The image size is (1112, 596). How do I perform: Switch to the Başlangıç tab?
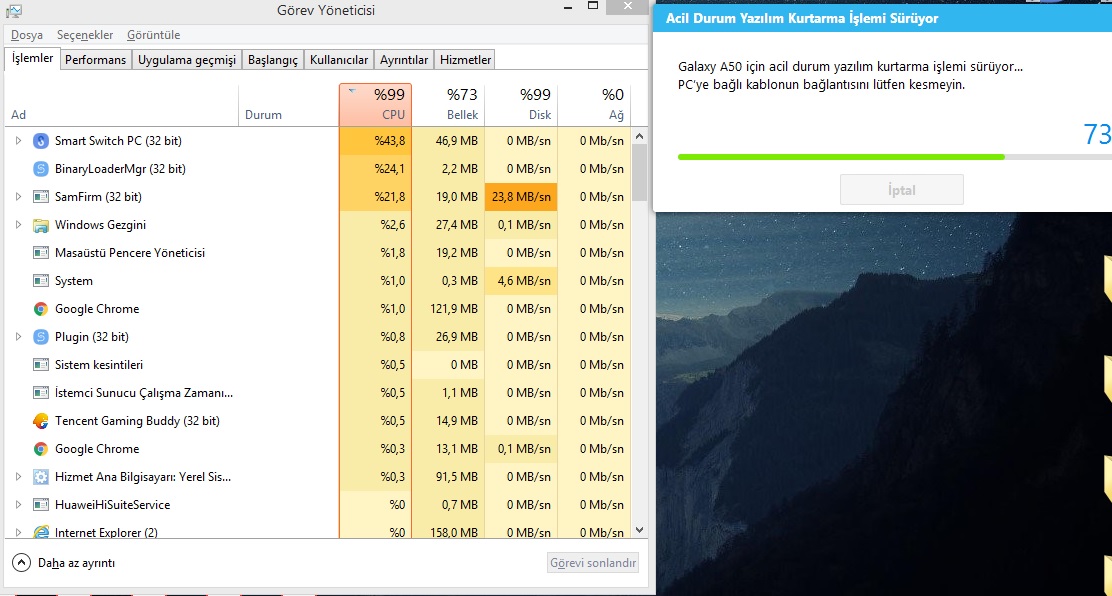273,60
